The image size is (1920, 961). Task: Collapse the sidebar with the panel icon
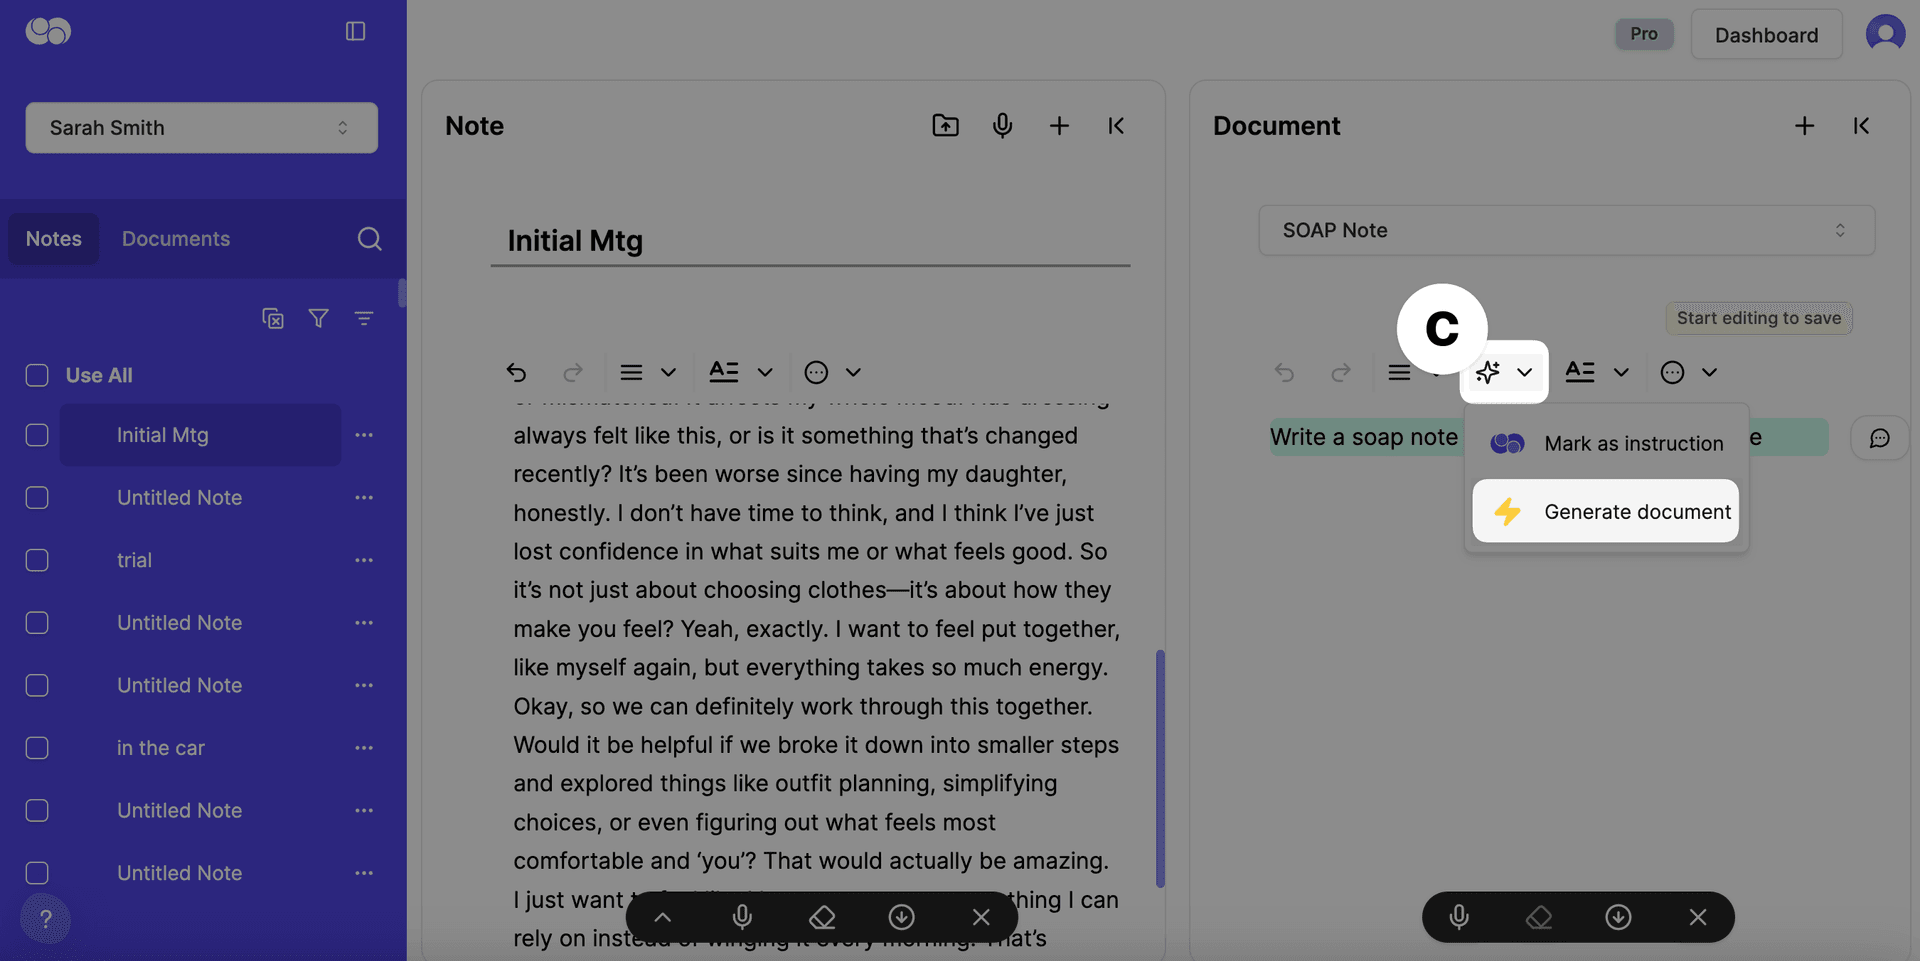pos(355,31)
